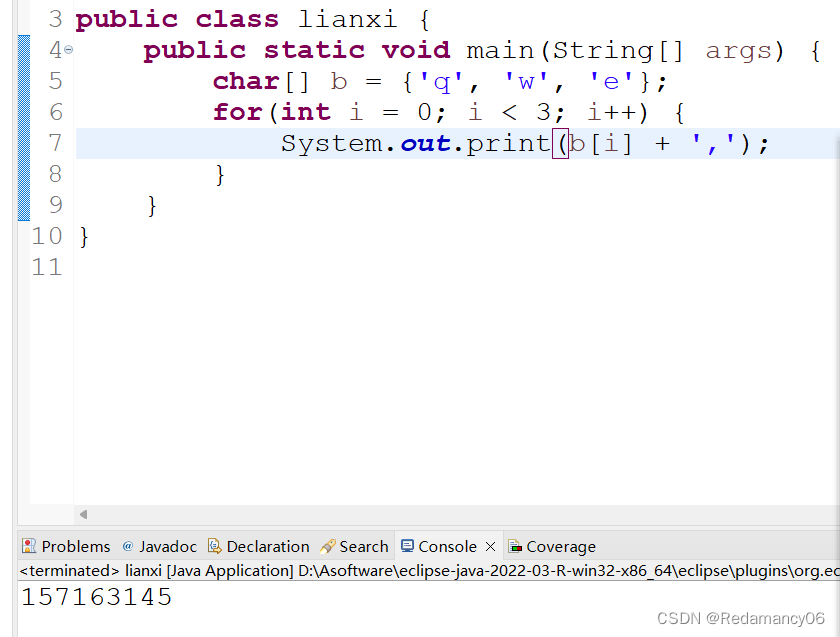Viewport: 840px width, 637px height.
Task: Click the terminated lianxi launch description
Action: tap(429, 571)
